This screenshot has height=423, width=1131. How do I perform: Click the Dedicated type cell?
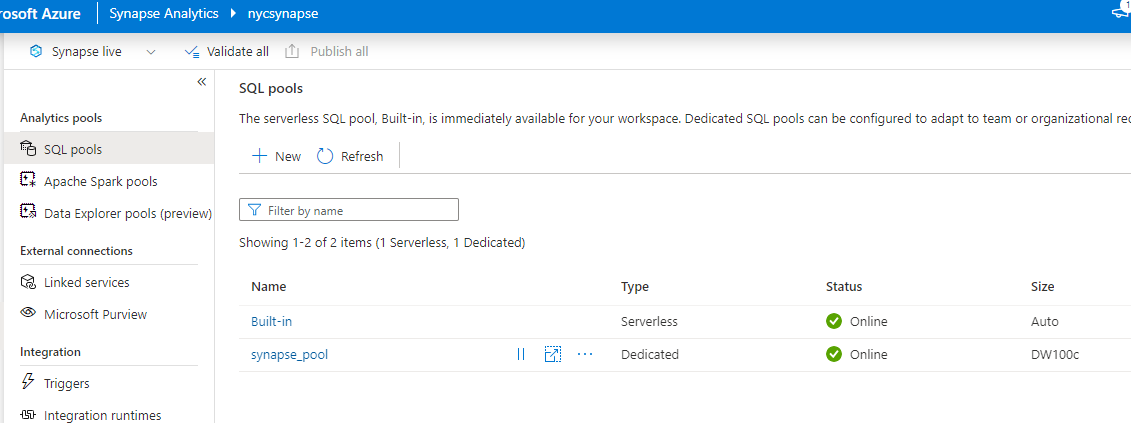point(650,354)
